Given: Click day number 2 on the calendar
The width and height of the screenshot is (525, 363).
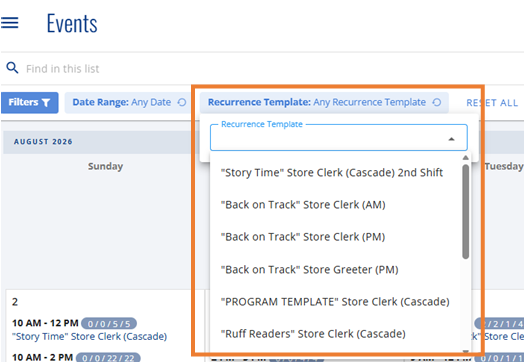Looking at the screenshot, I should click(x=15, y=302).
